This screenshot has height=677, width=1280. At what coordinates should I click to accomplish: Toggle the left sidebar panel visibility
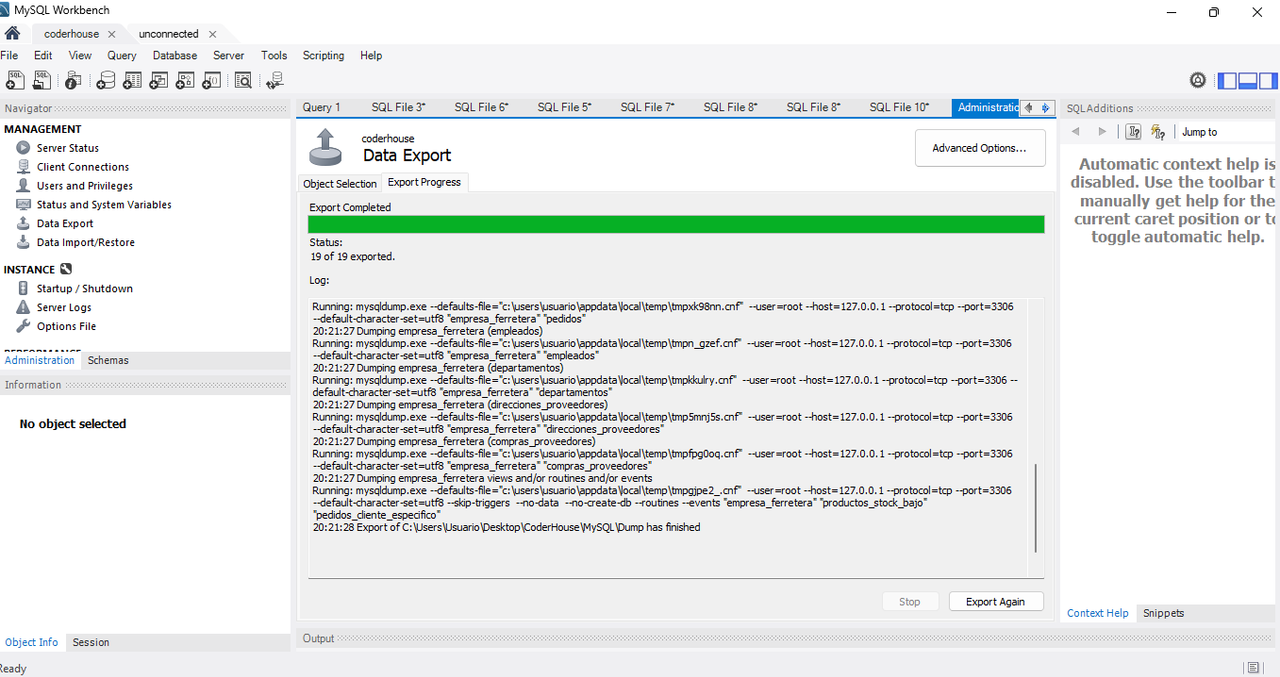[1227, 81]
